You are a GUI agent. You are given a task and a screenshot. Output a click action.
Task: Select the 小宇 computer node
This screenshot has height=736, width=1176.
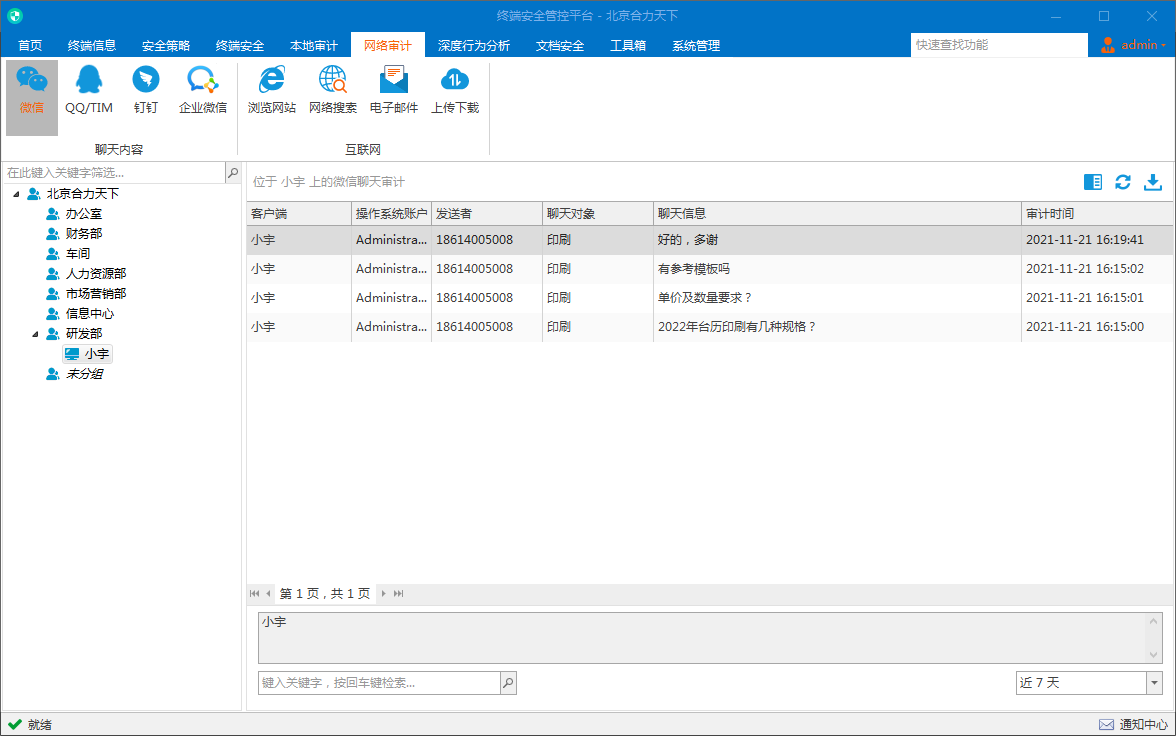pyautogui.click(x=88, y=353)
